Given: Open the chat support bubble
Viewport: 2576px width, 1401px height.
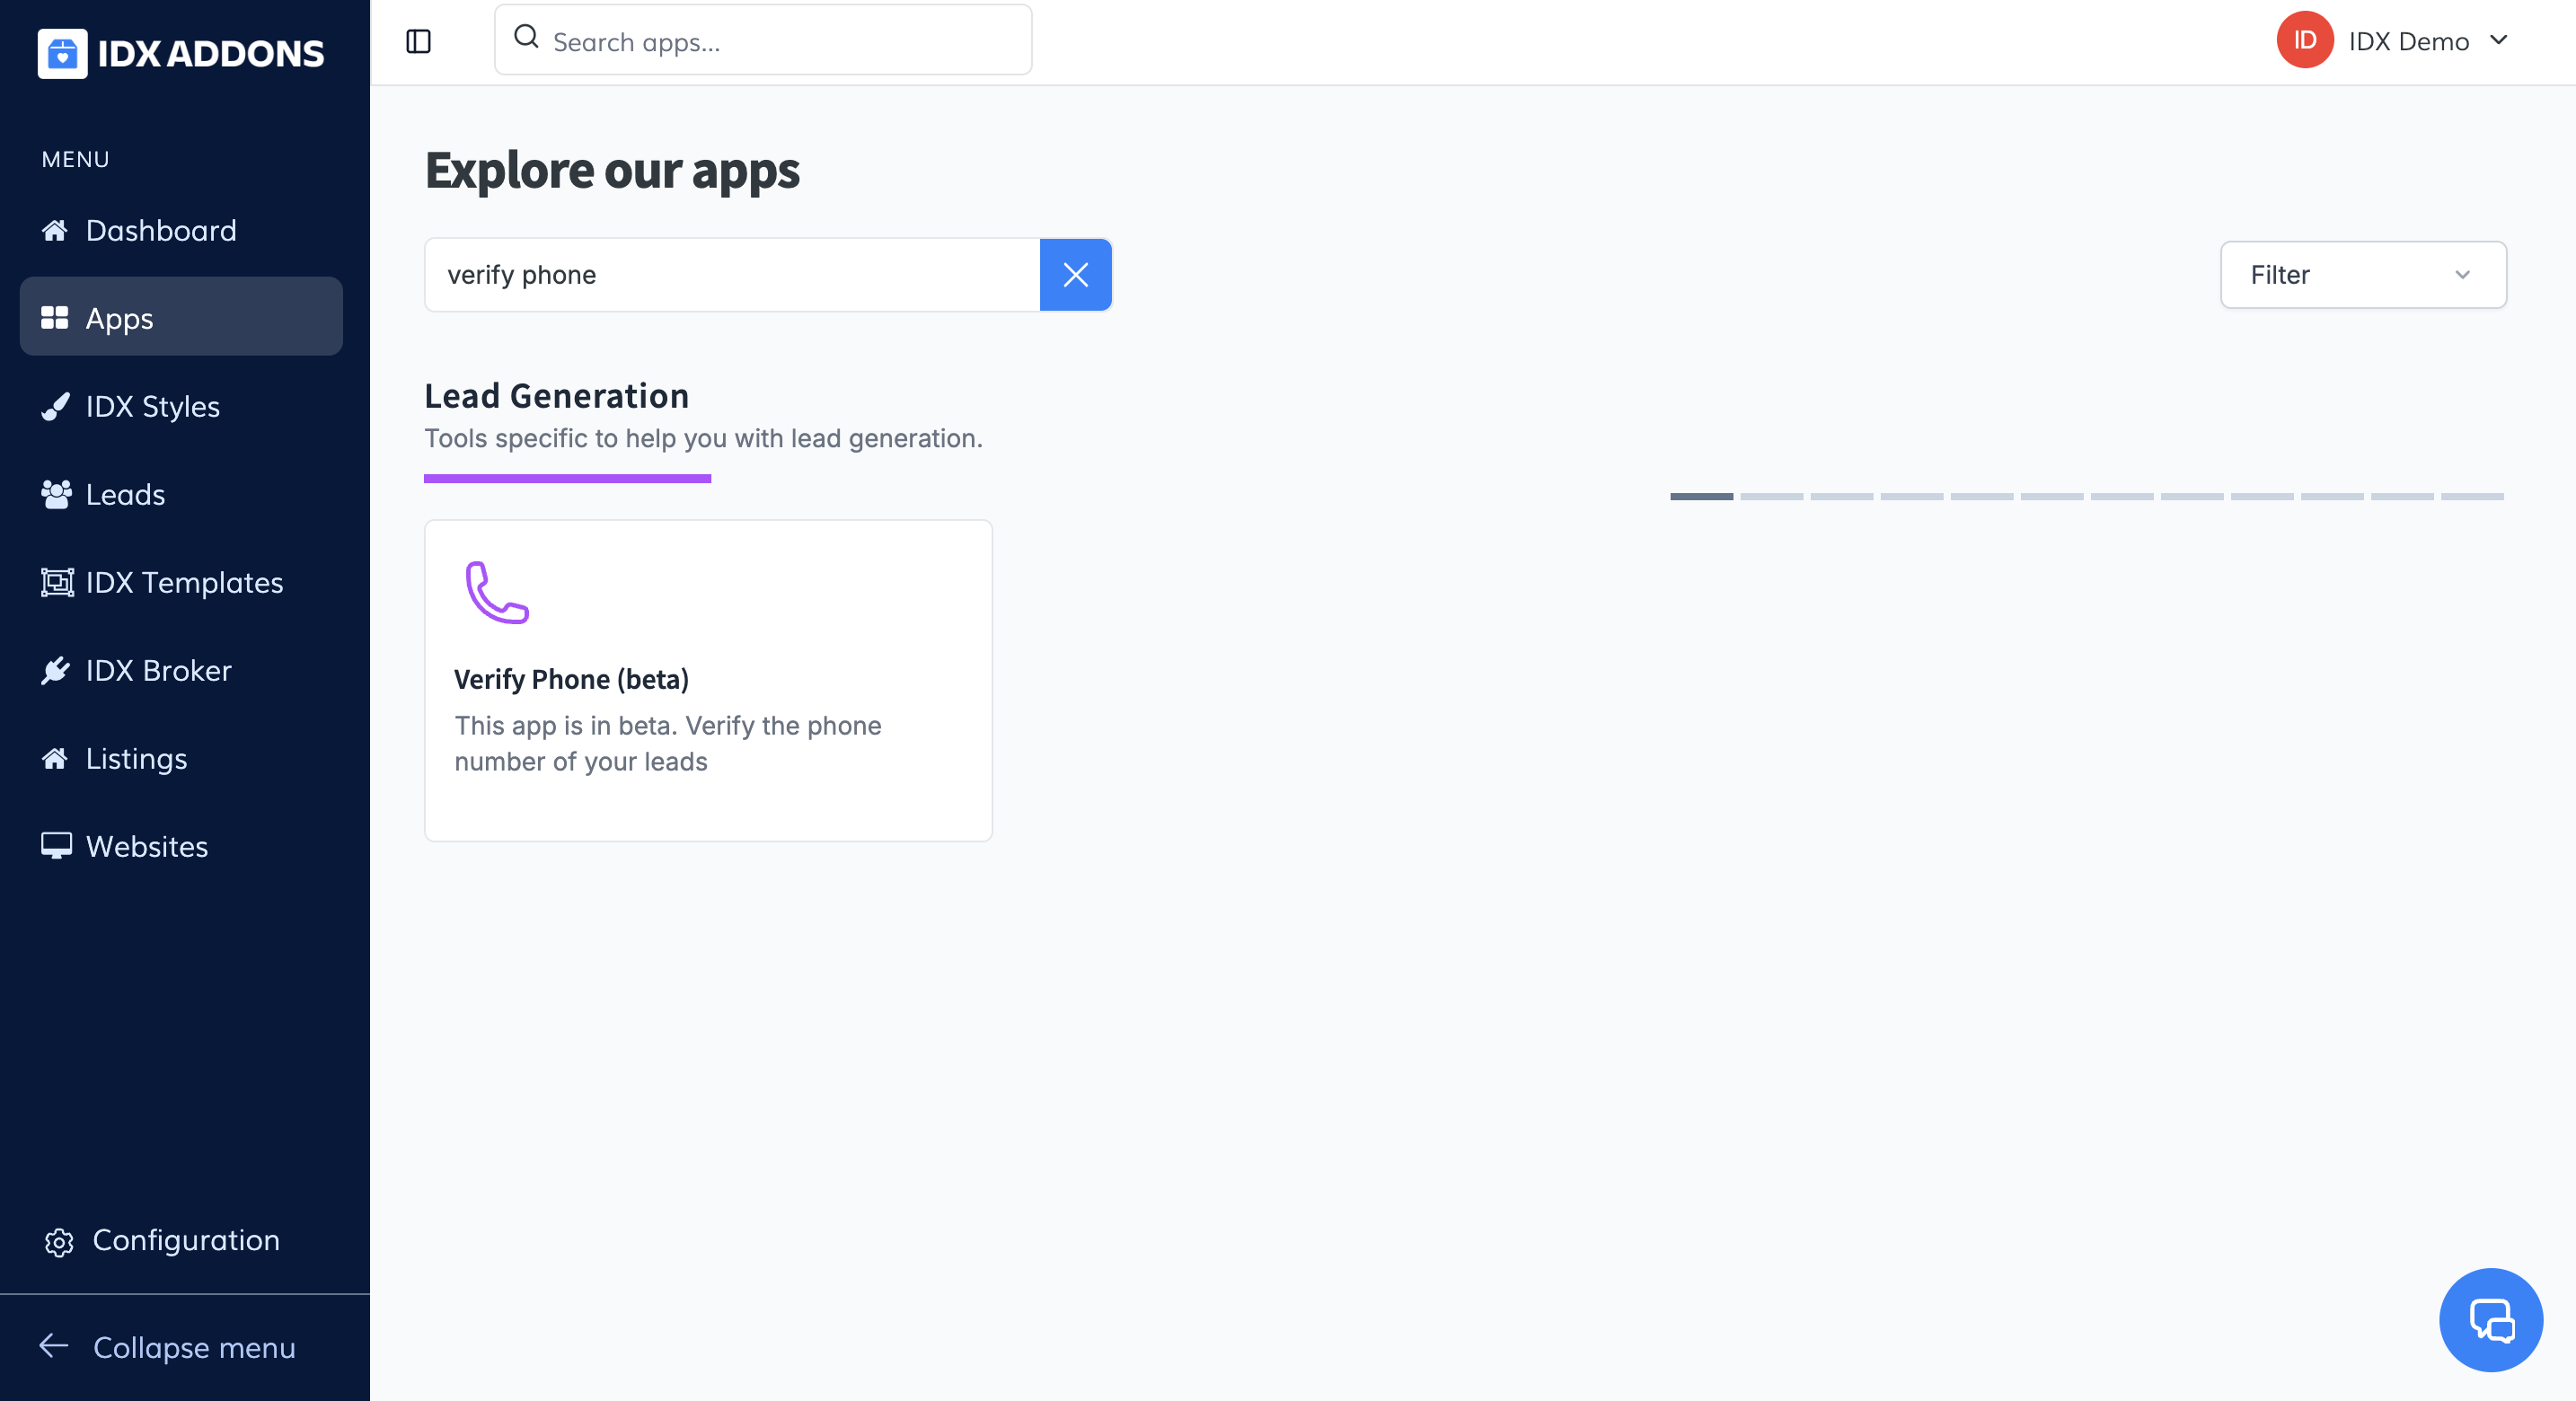Looking at the screenshot, I should [x=2490, y=1319].
